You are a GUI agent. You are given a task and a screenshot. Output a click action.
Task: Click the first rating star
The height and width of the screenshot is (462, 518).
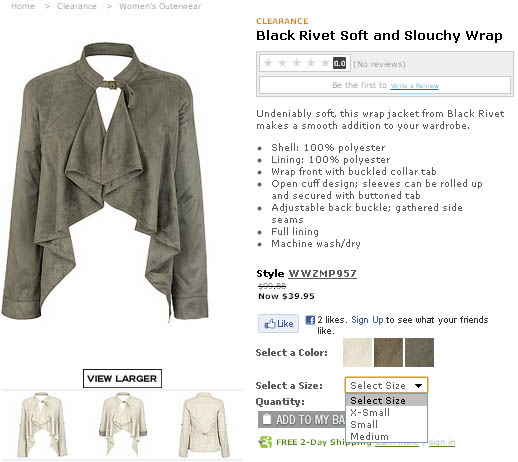click(x=268, y=63)
